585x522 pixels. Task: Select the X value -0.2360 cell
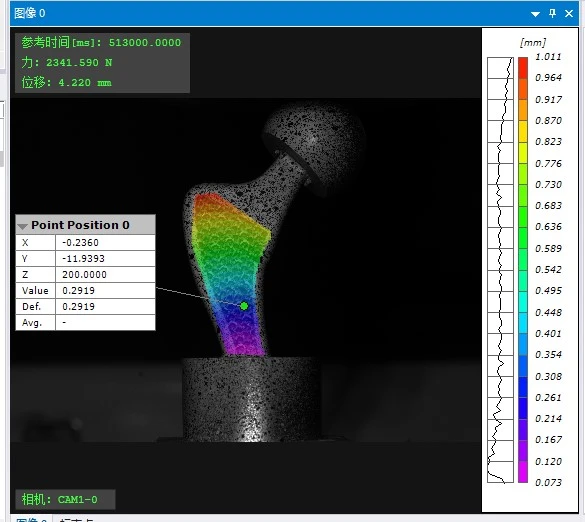[105, 243]
